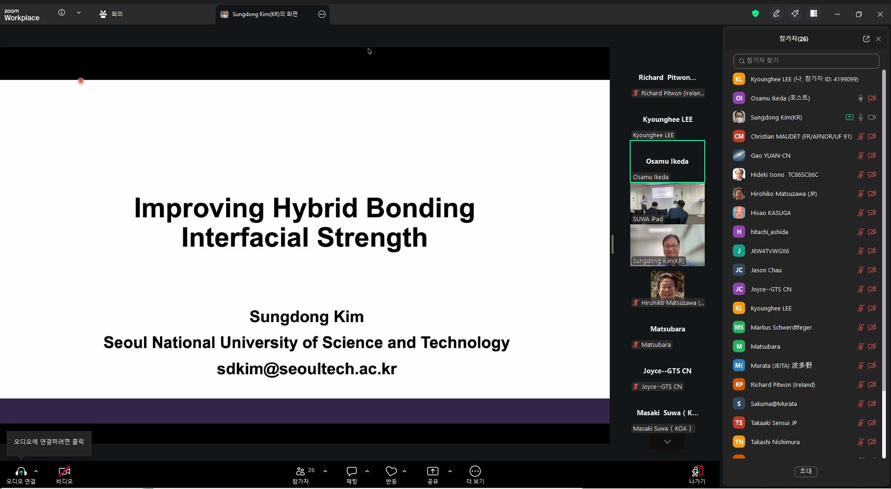Click the minus icon on the shared-screen tab
This screenshot has height=489, width=891.
pyautogui.click(x=322, y=14)
